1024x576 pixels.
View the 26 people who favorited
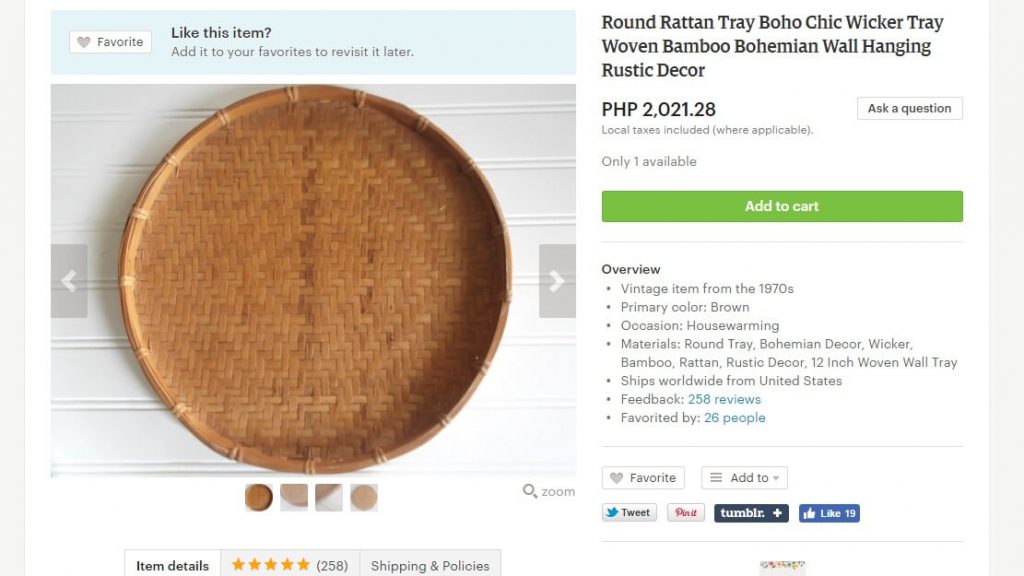(735, 417)
